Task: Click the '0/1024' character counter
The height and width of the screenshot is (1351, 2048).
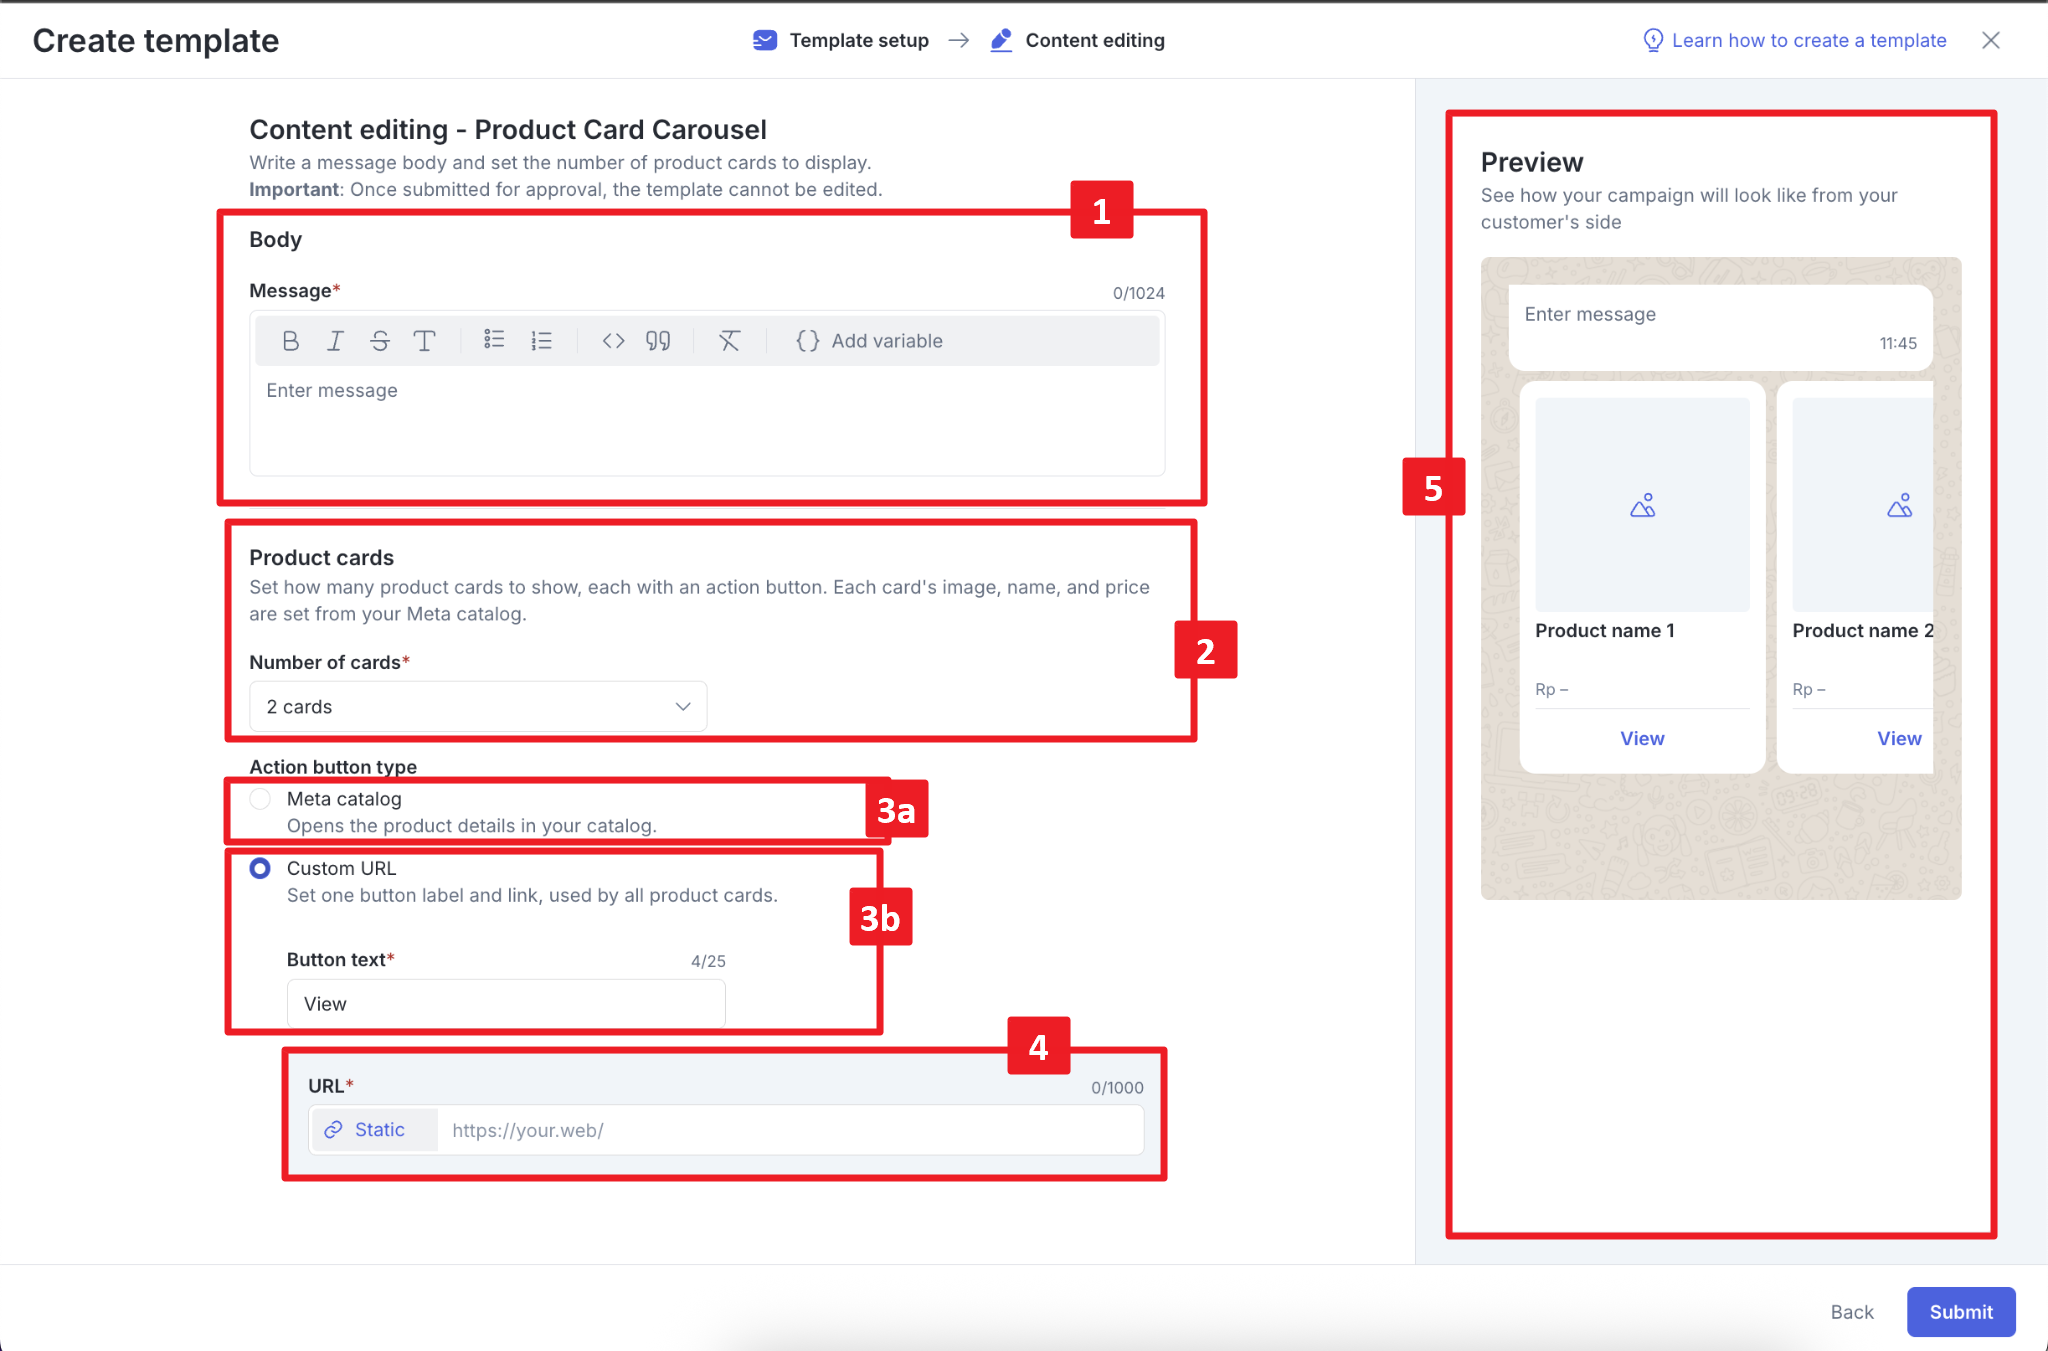Action: (x=1138, y=293)
